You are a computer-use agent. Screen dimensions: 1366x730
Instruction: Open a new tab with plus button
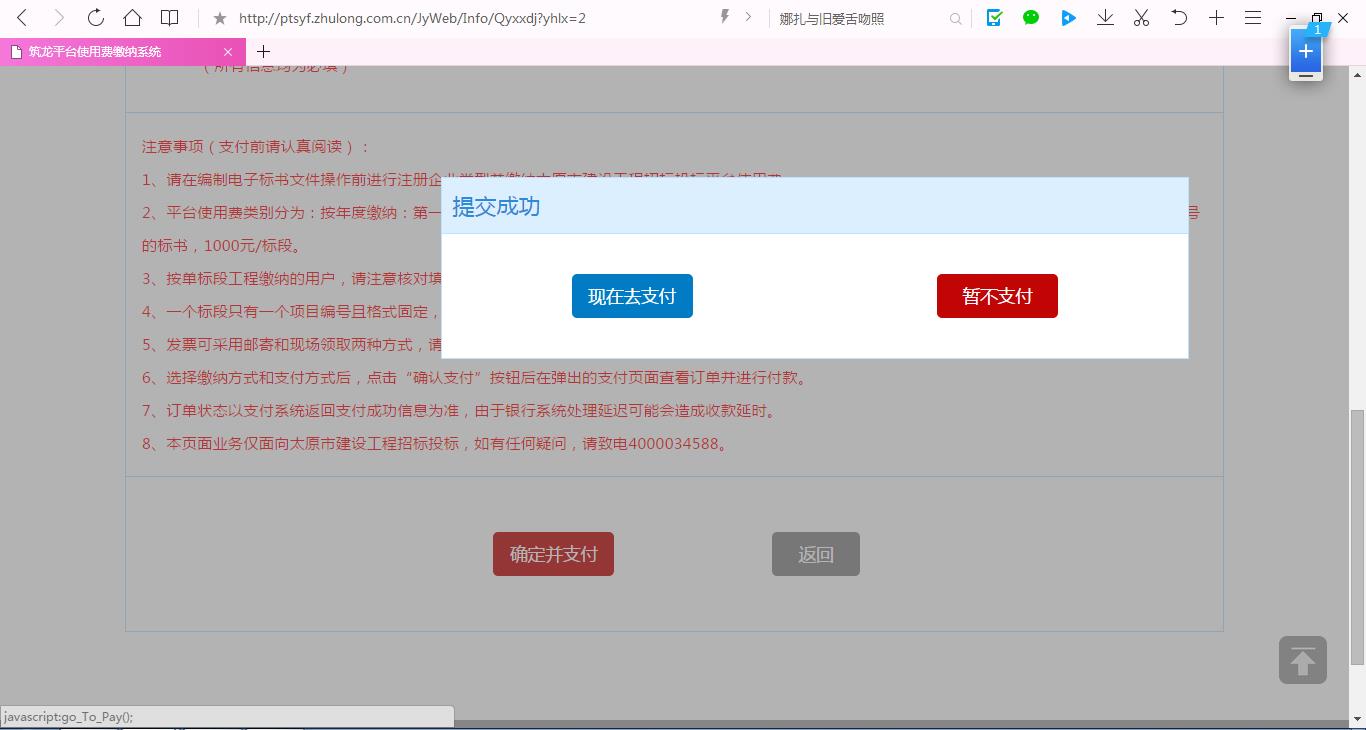point(263,52)
